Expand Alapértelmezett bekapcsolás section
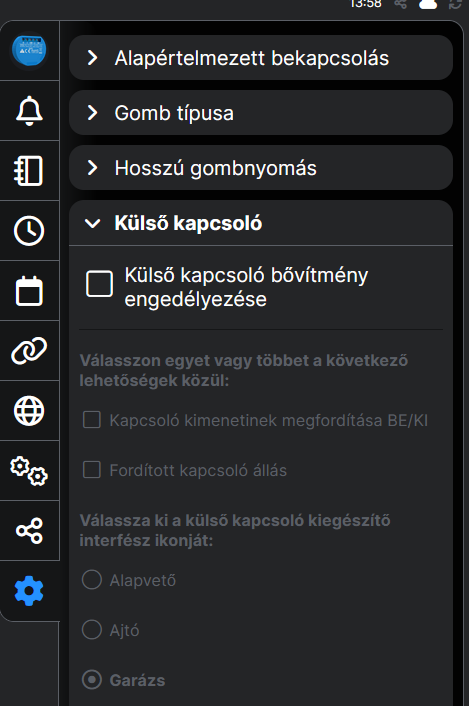 [261, 58]
